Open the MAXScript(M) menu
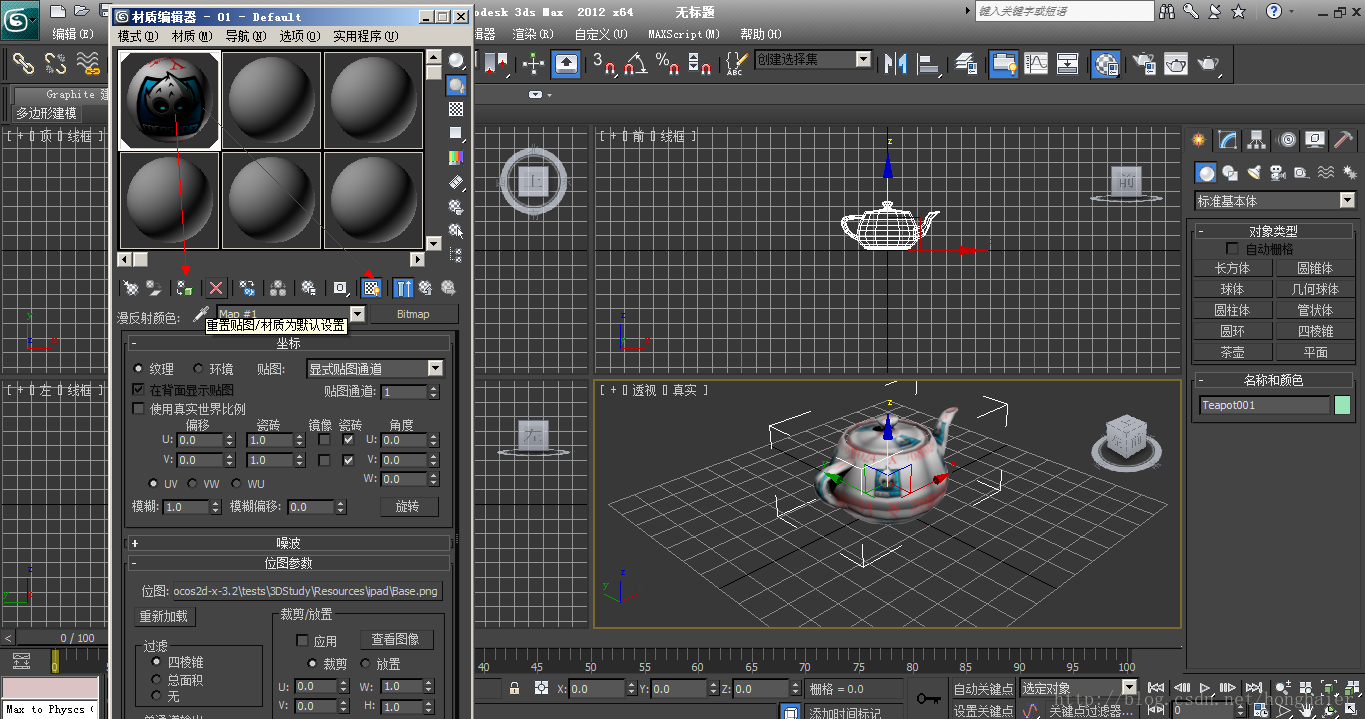 click(683, 34)
